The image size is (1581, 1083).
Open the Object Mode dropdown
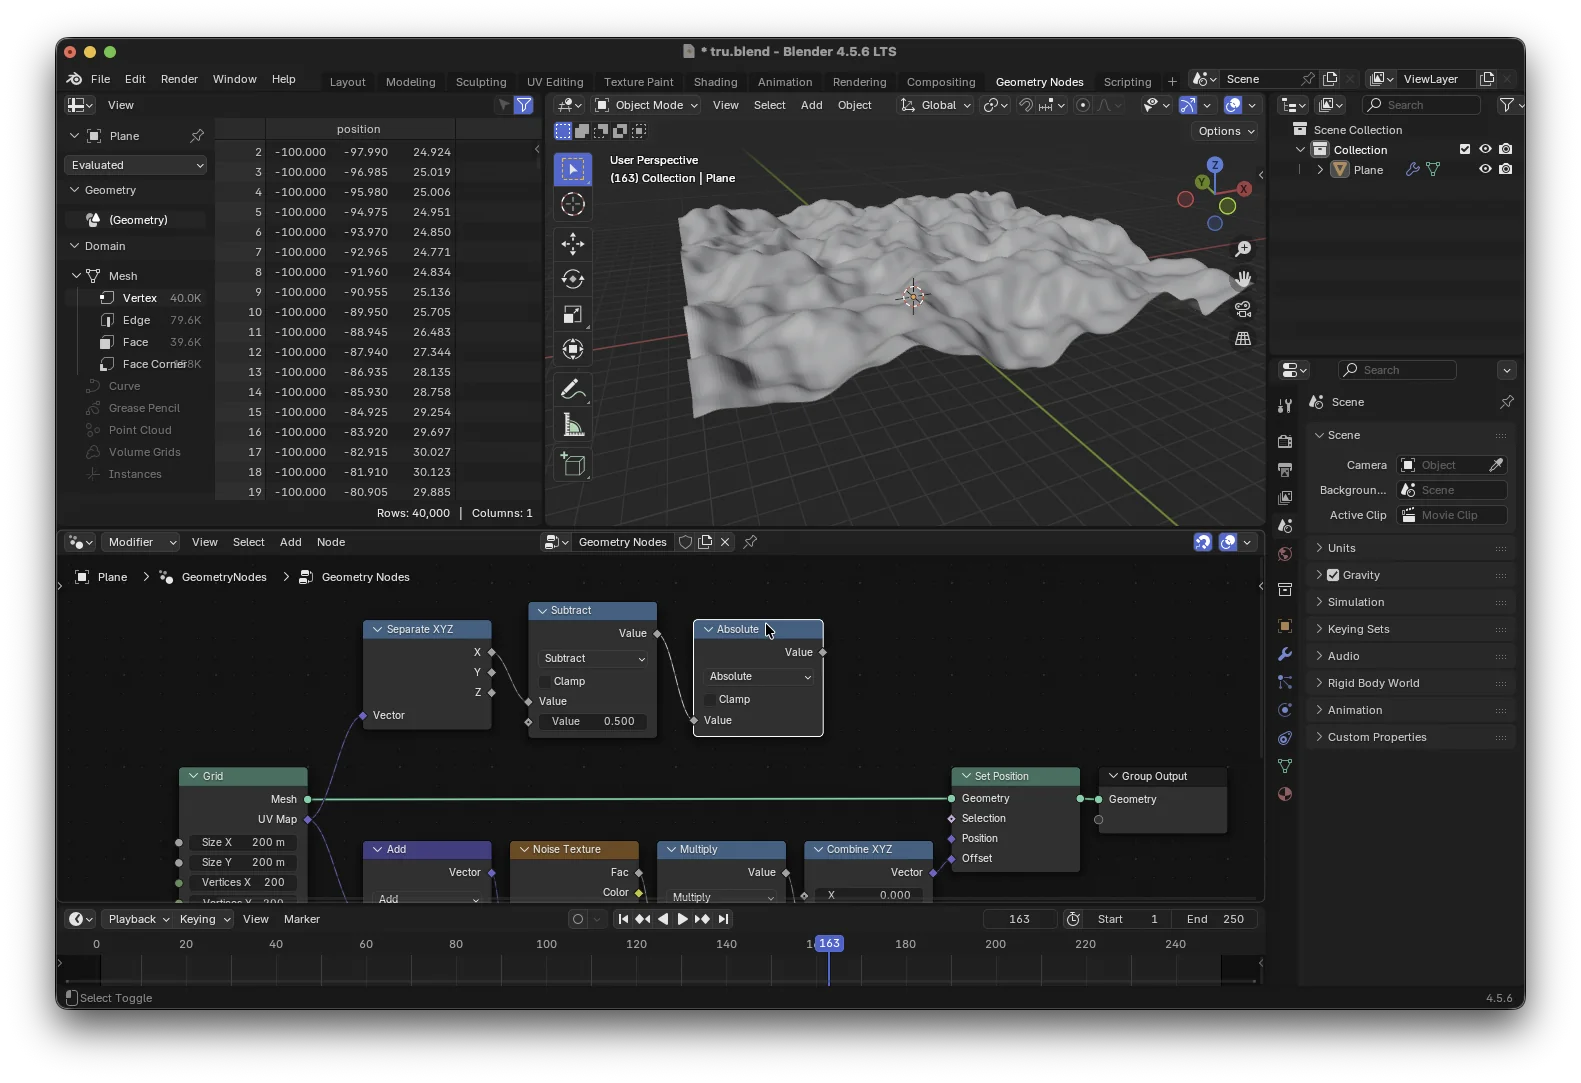[x=646, y=105]
